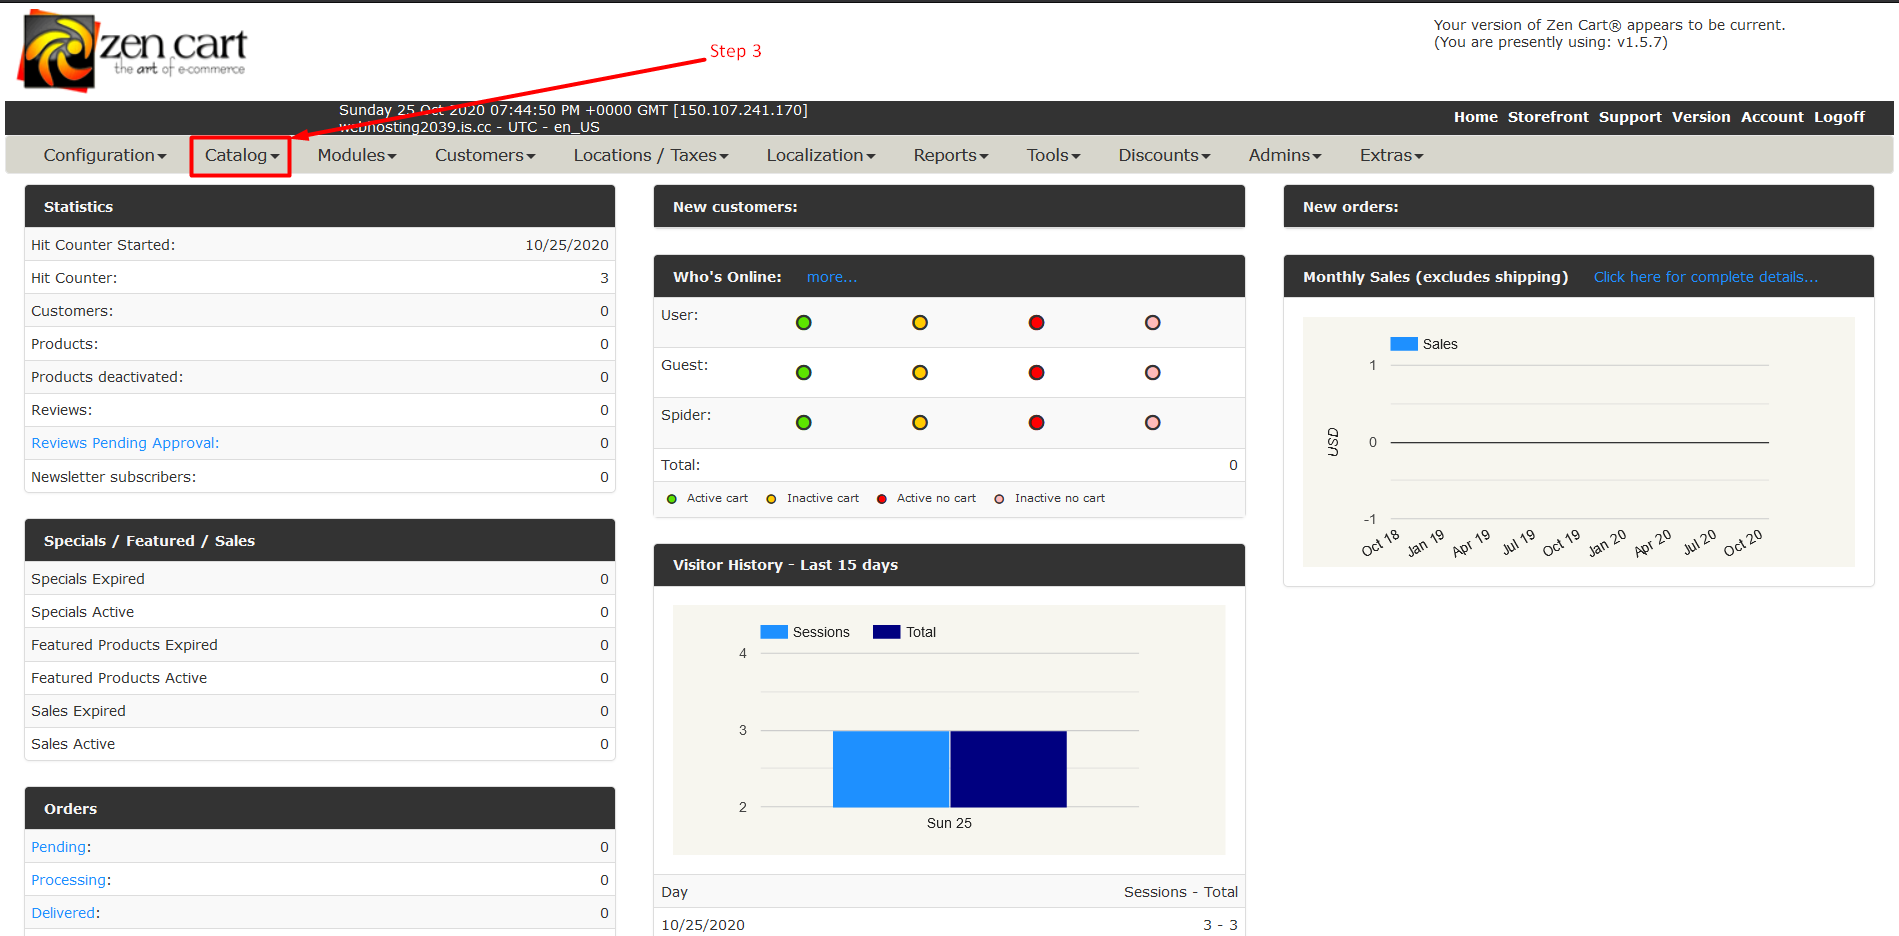Viewport: 1899px width, 936px height.
Task: Select Support in the top bar
Action: pyautogui.click(x=1630, y=117)
